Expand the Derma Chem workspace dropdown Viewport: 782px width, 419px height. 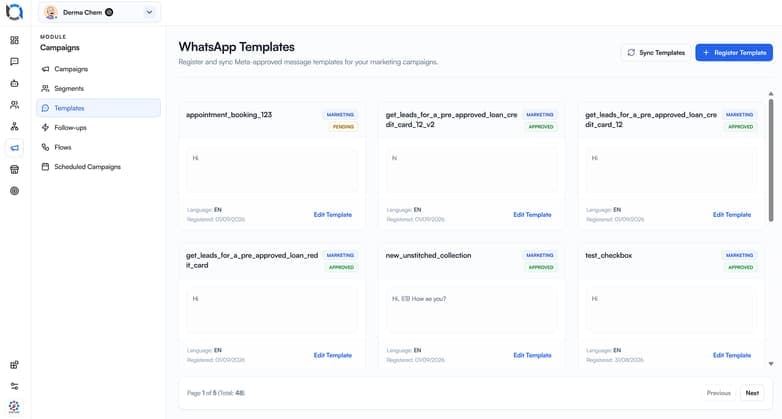coord(149,12)
